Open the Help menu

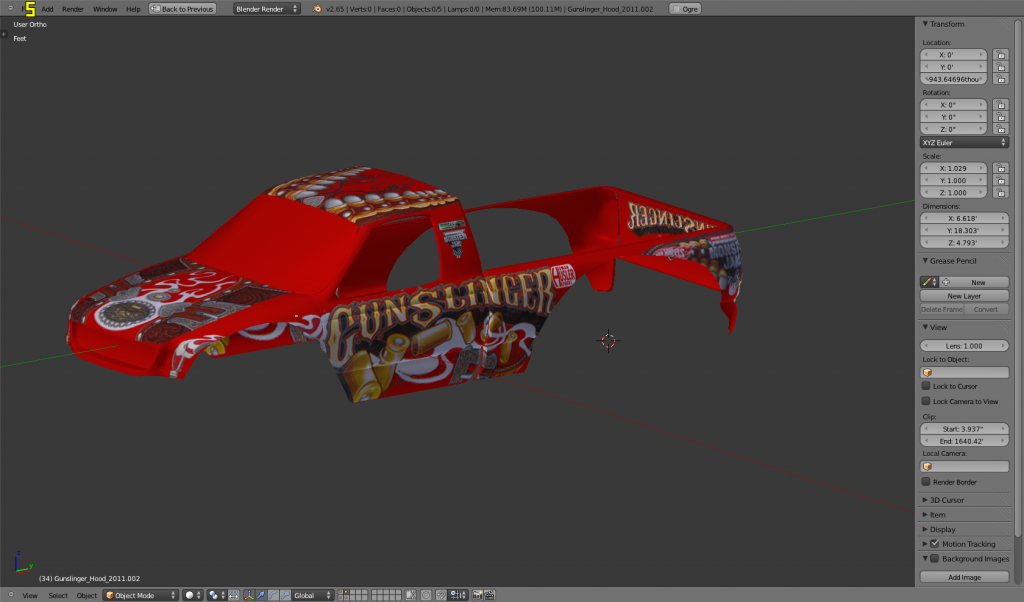tap(133, 9)
